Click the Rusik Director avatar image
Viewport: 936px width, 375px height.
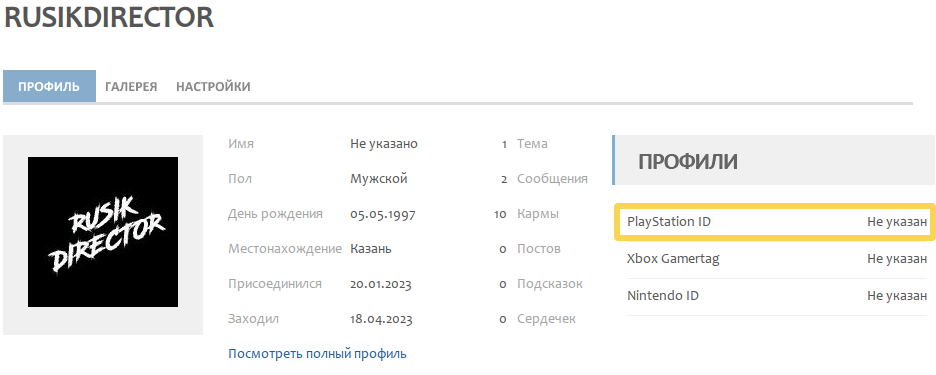[103, 232]
